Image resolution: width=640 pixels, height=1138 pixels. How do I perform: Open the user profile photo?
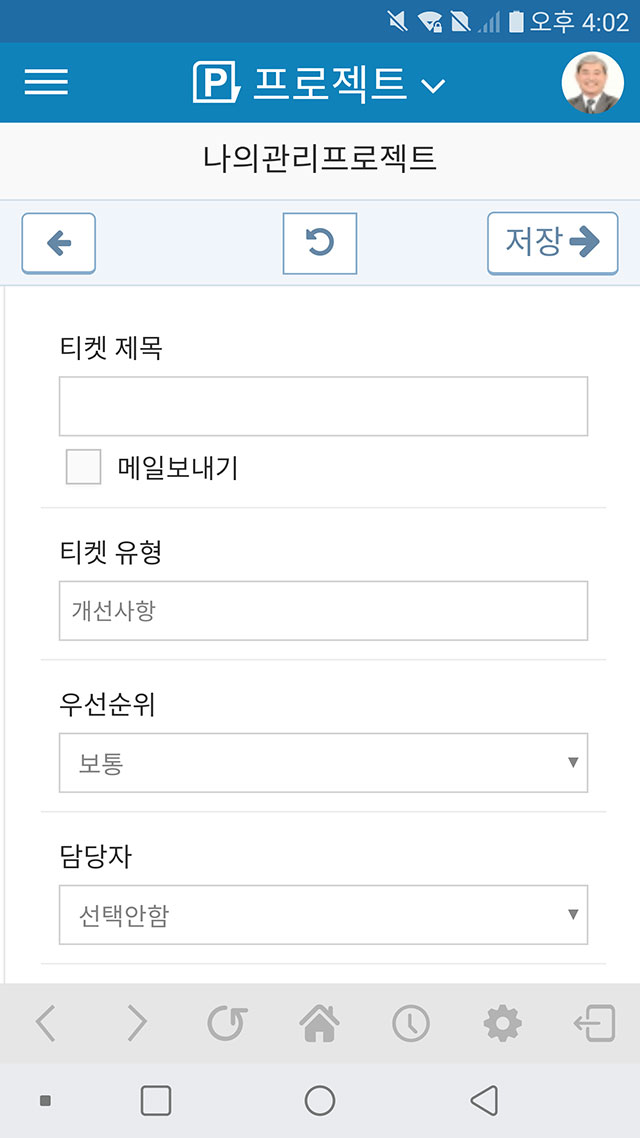[x=593, y=82]
